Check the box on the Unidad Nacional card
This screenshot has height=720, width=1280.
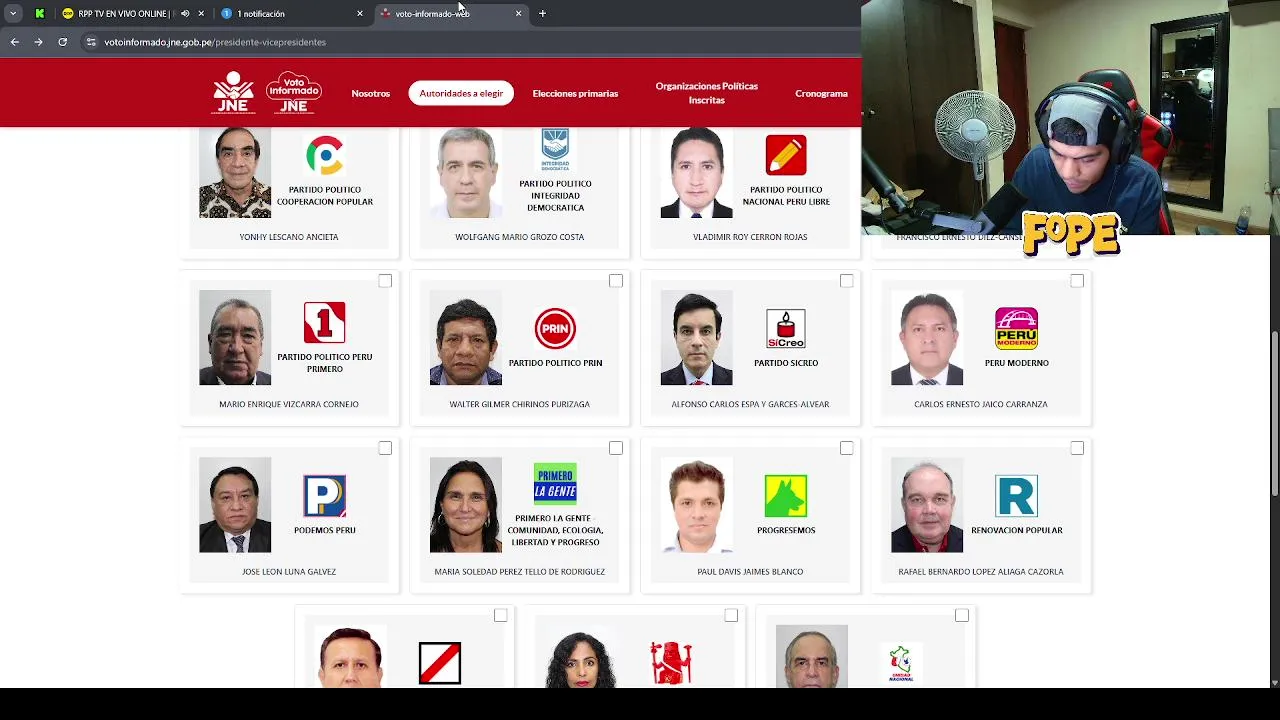[x=962, y=615]
